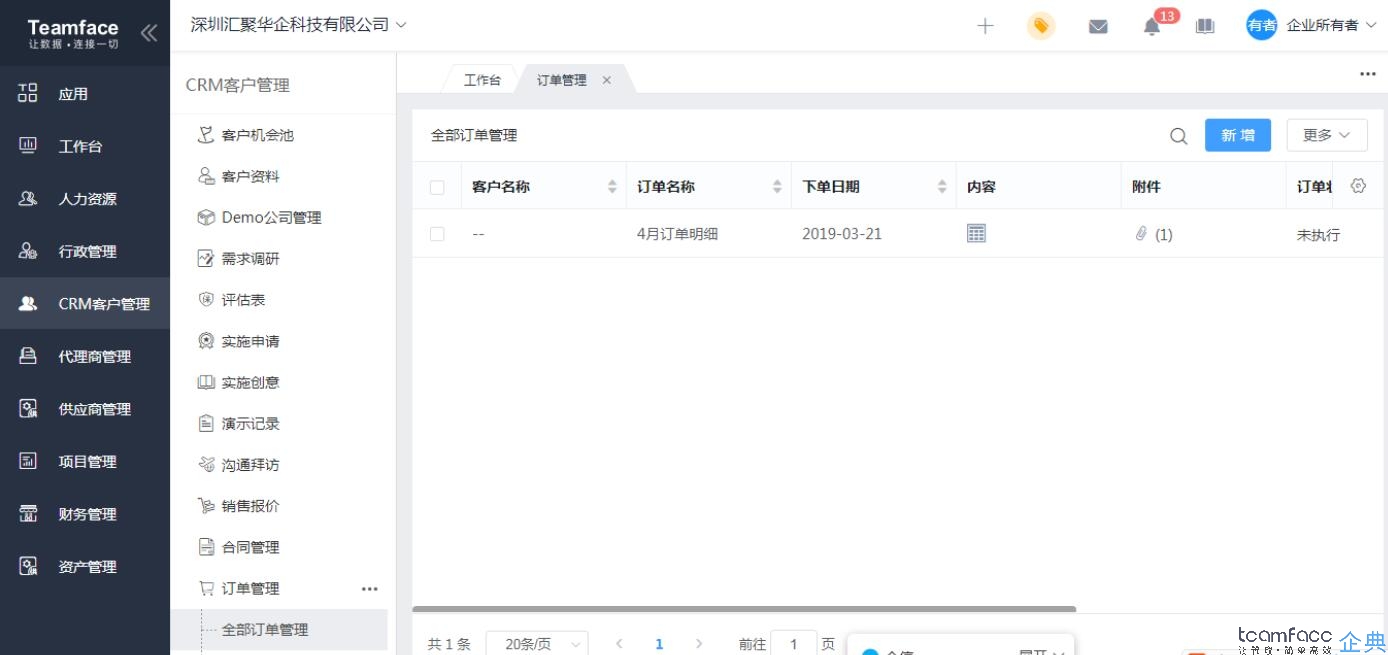Click the page number input field
This screenshot has height=655, width=1388.
794,644
